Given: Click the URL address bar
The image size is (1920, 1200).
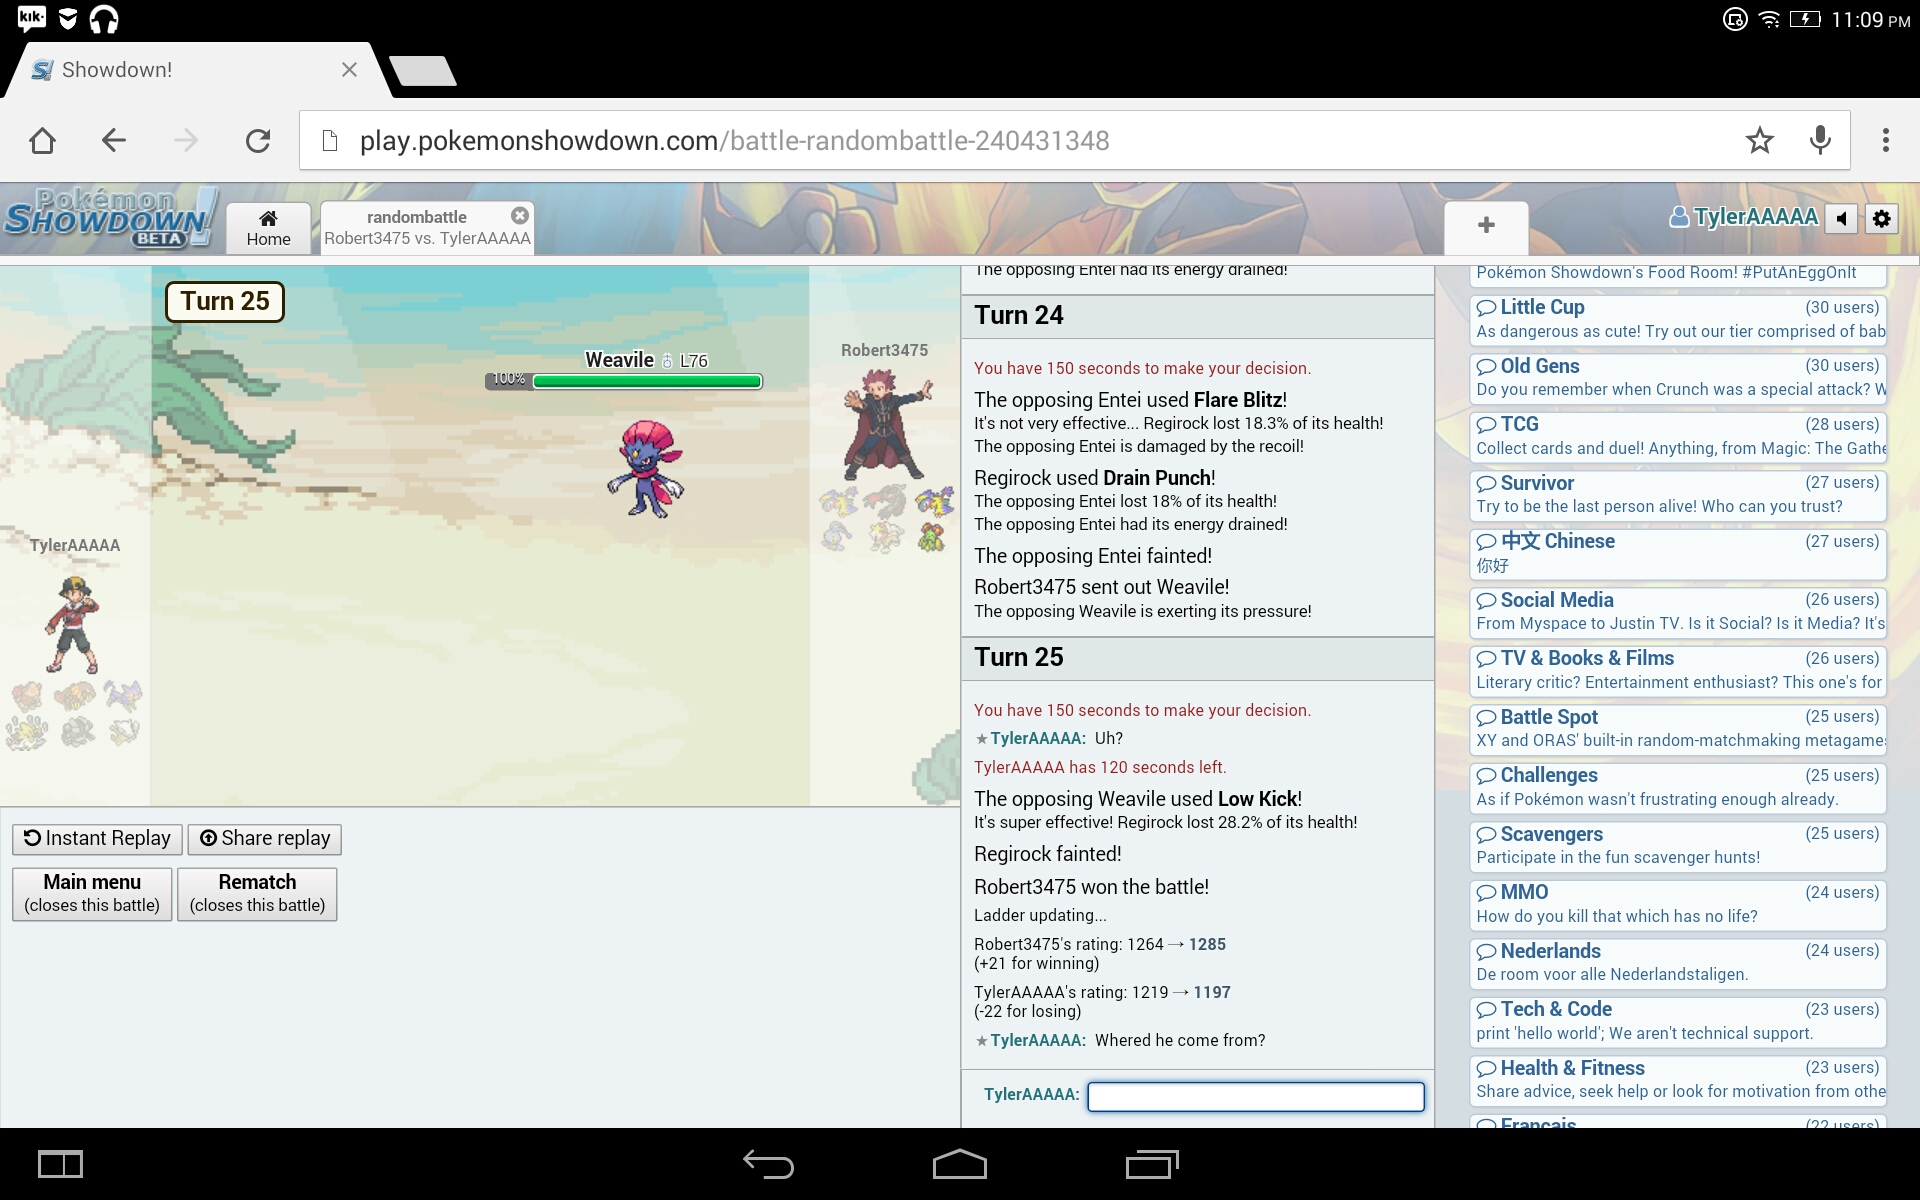Looking at the screenshot, I should tap(1075, 141).
